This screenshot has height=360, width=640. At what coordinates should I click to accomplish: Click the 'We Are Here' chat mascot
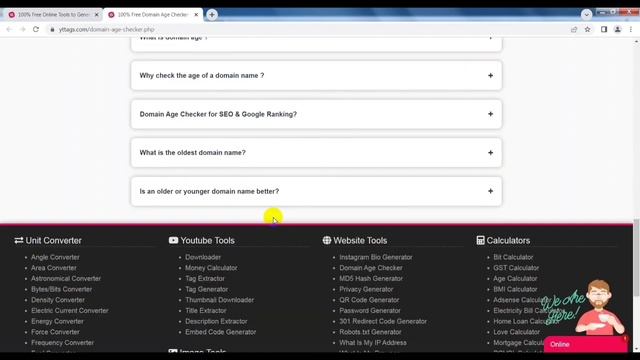click(x=584, y=307)
